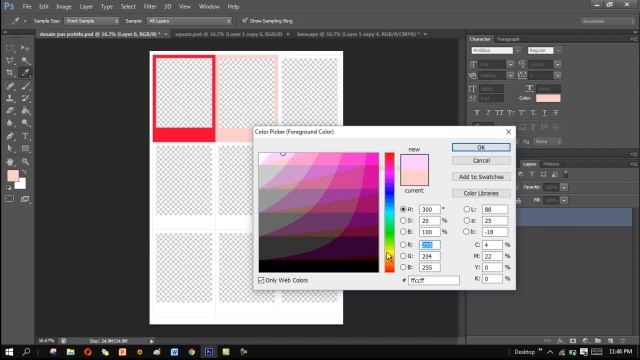640x360 pixels.
Task: Select the Hand tool
Action: [x=10, y=162]
